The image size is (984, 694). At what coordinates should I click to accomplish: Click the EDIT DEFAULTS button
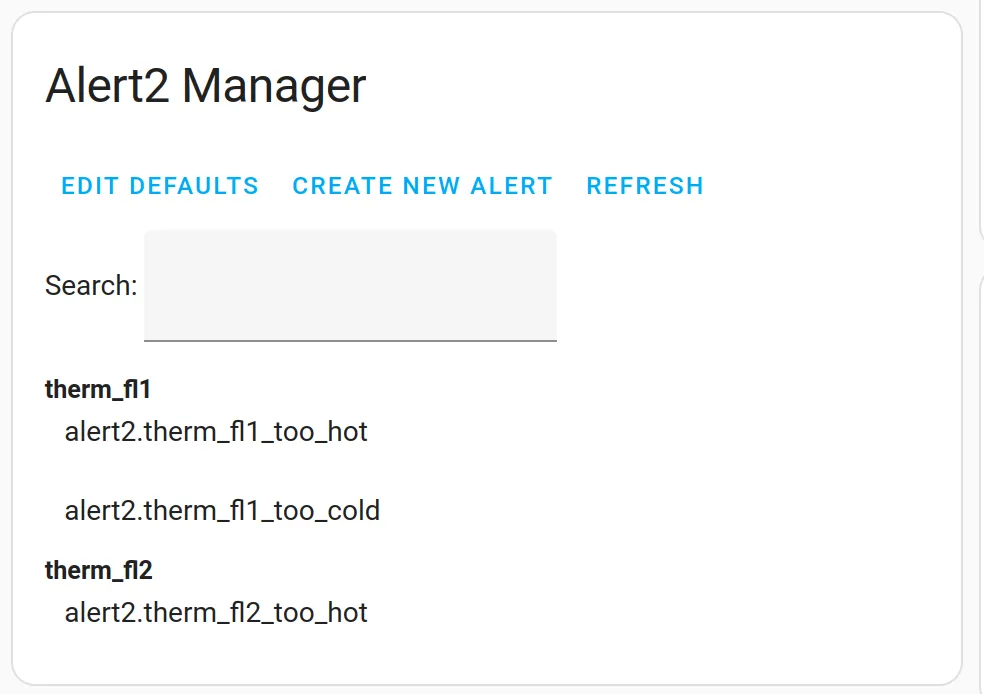(x=160, y=186)
